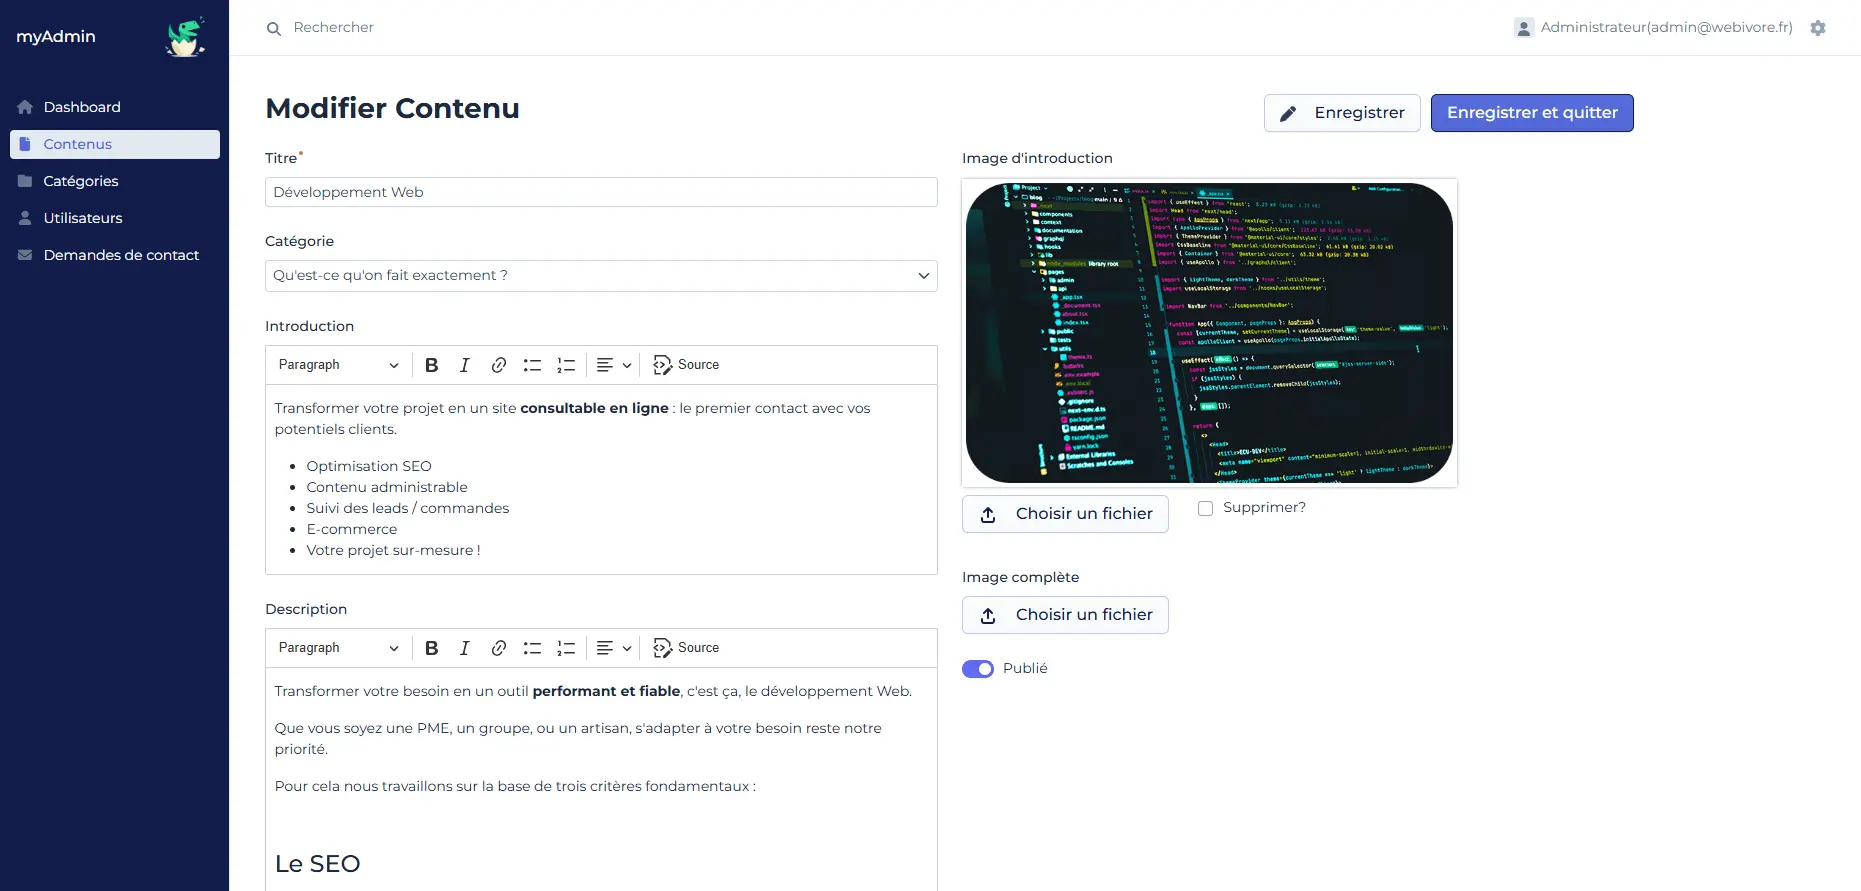Click Administrateur account label
The height and width of the screenshot is (891, 1861).
[1666, 27]
